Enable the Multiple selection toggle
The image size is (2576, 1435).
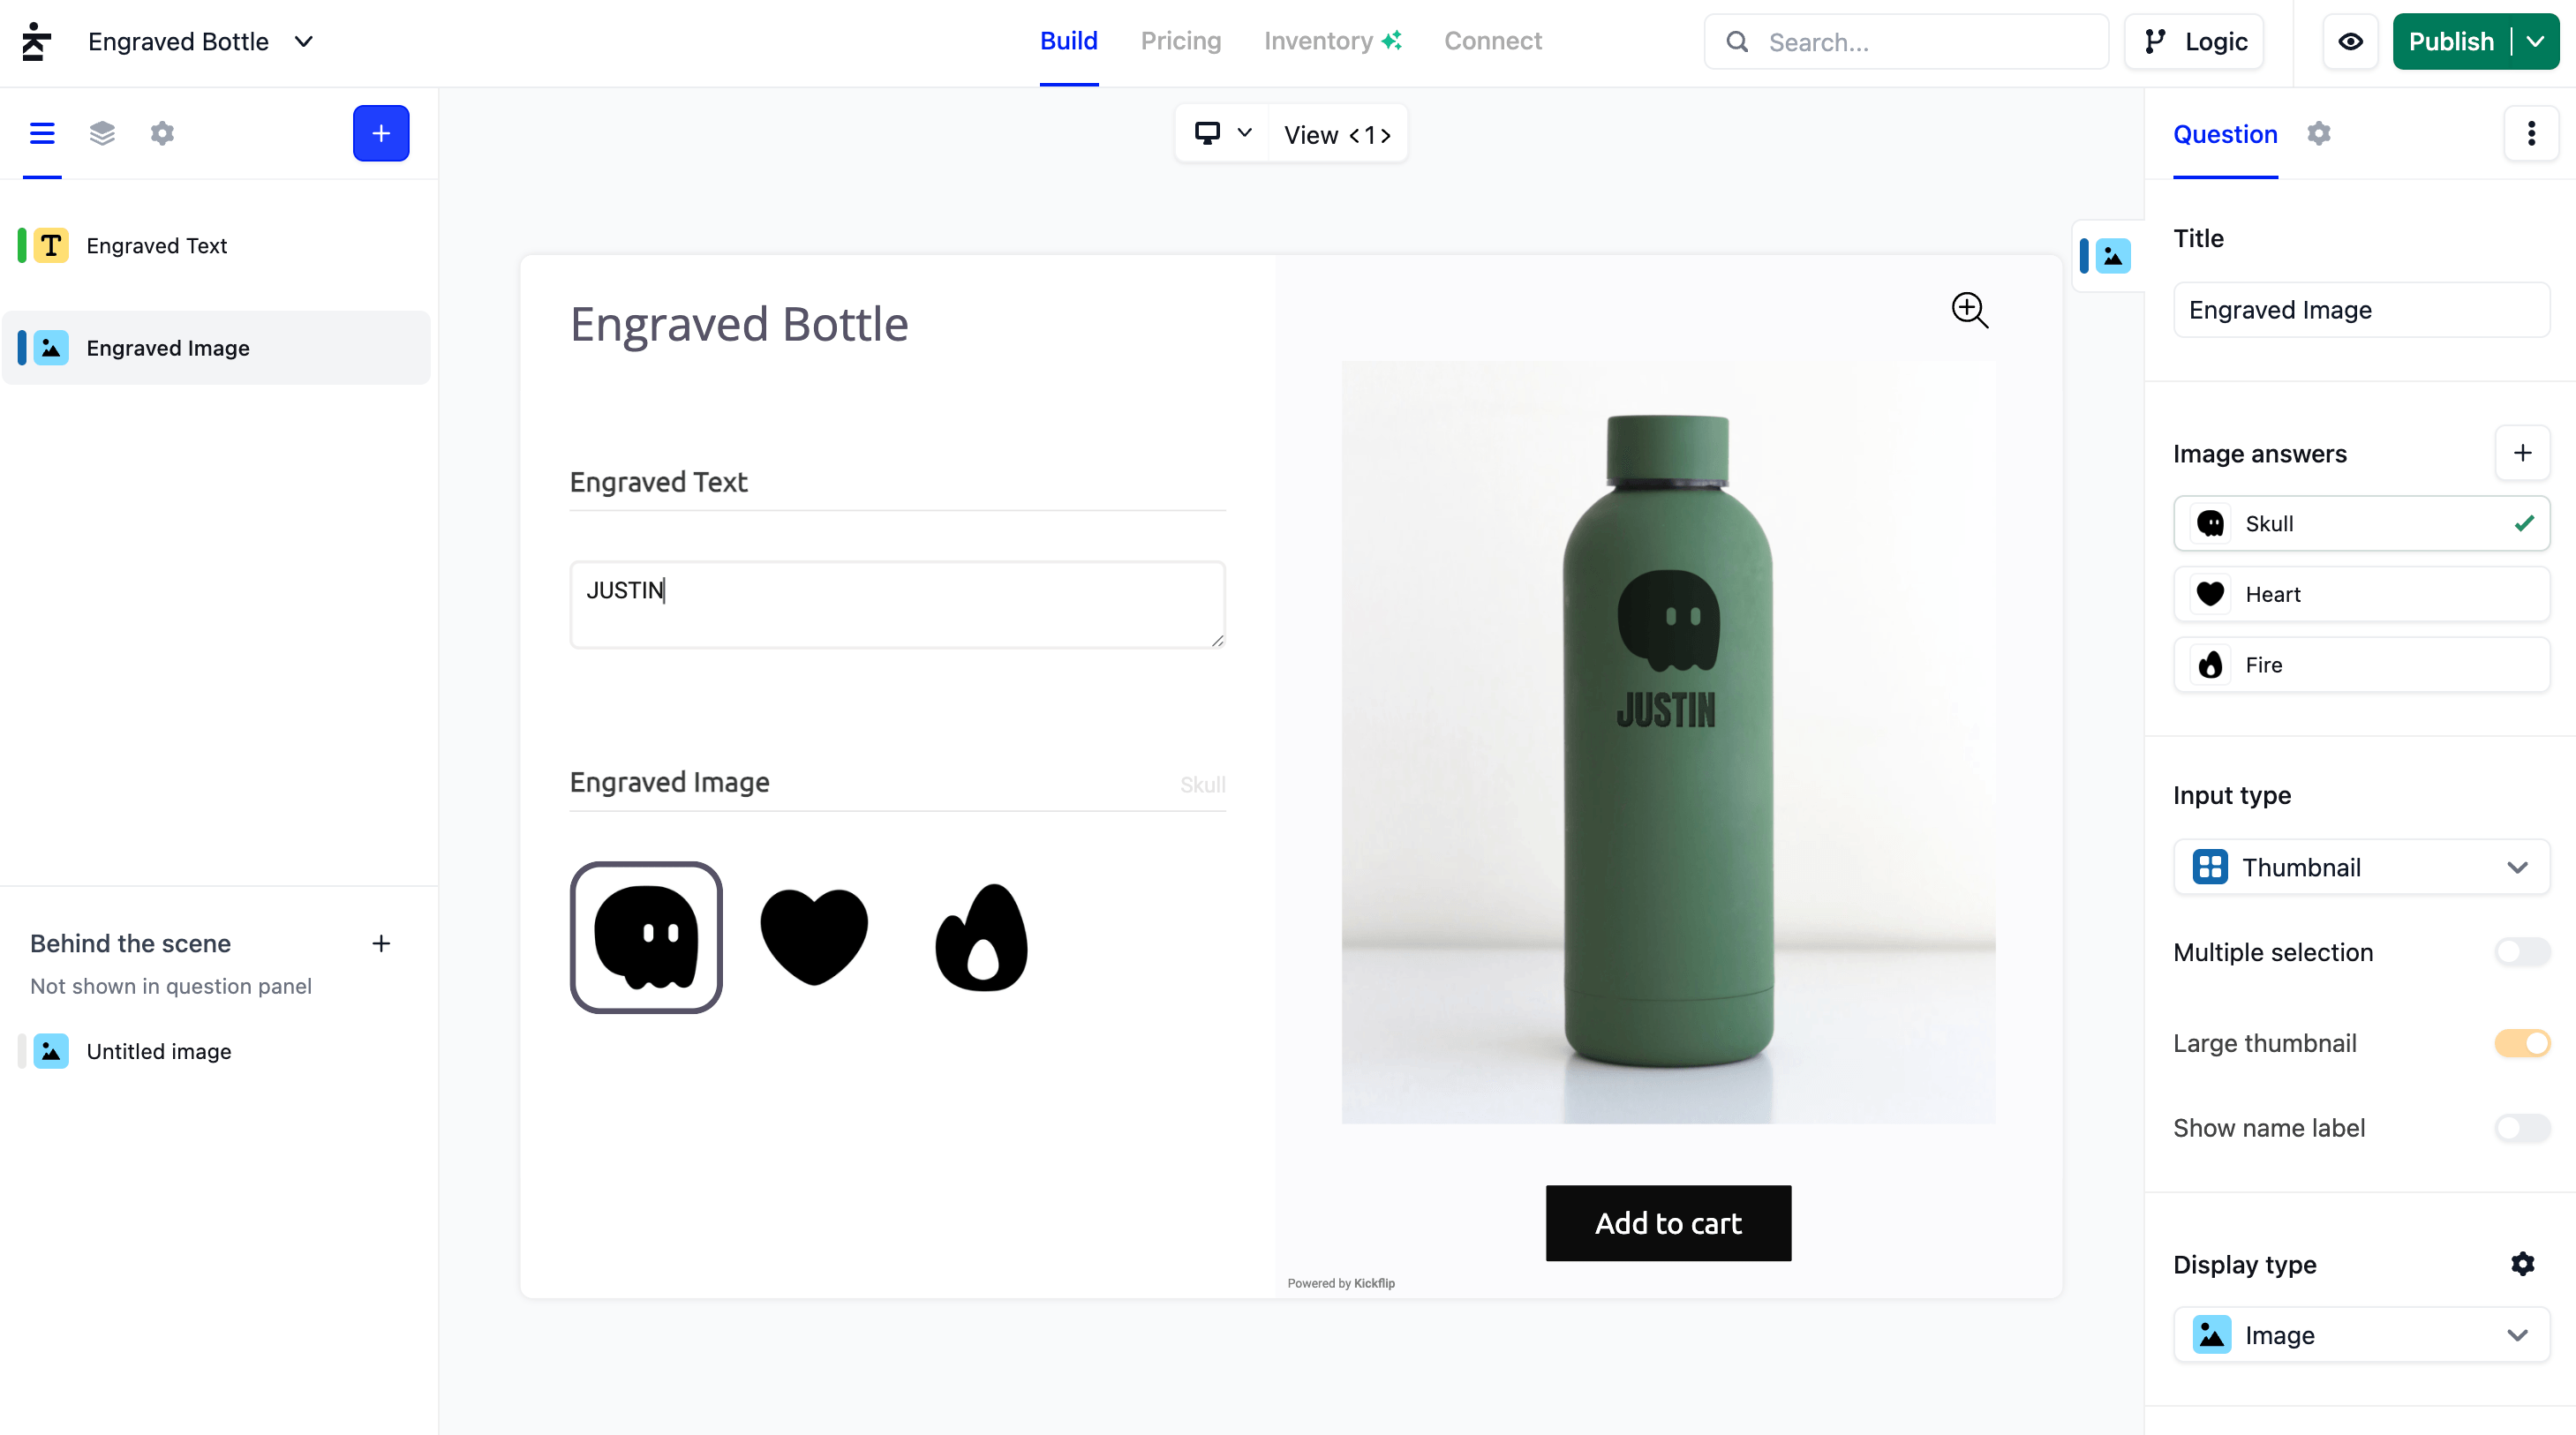[2521, 952]
